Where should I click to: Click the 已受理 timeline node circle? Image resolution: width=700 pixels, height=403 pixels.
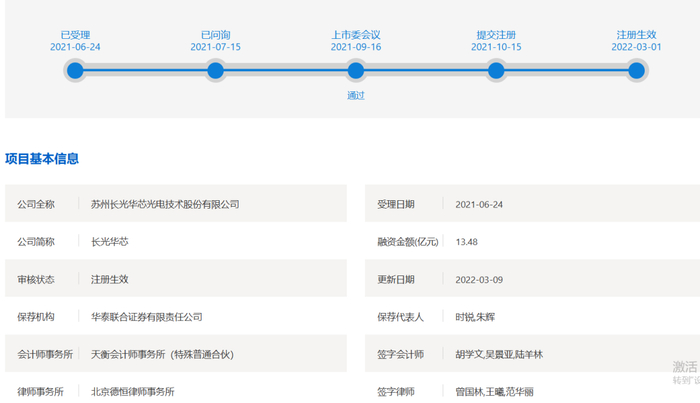pos(75,71)
